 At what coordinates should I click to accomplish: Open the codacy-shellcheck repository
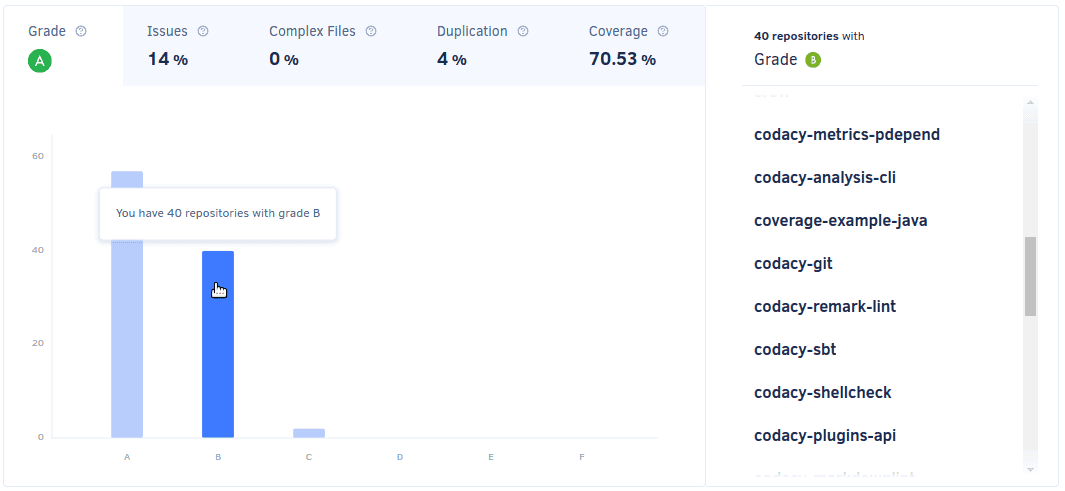click(823, 393)
